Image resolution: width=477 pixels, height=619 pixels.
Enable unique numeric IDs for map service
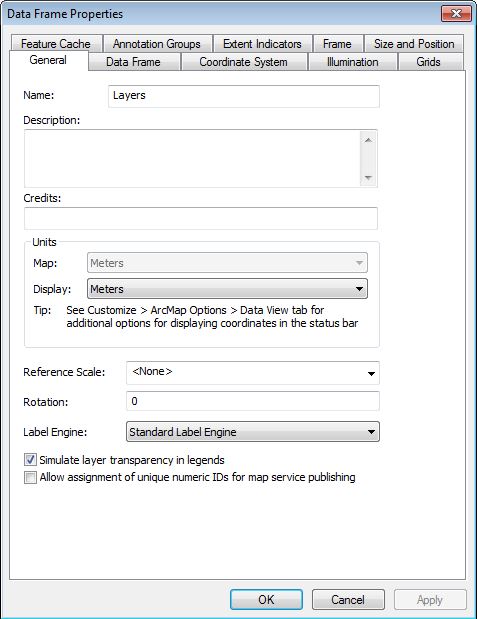pos(30,477)
